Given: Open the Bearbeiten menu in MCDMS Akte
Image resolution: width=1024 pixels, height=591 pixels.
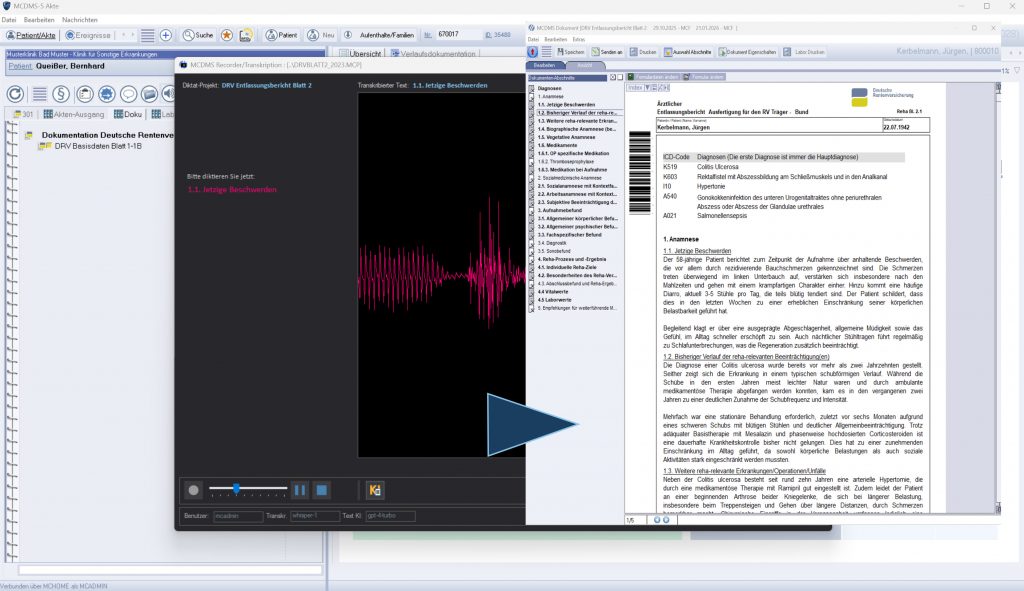Looking at the screenshot, I should pyautogui.click(x=37, y=19).
